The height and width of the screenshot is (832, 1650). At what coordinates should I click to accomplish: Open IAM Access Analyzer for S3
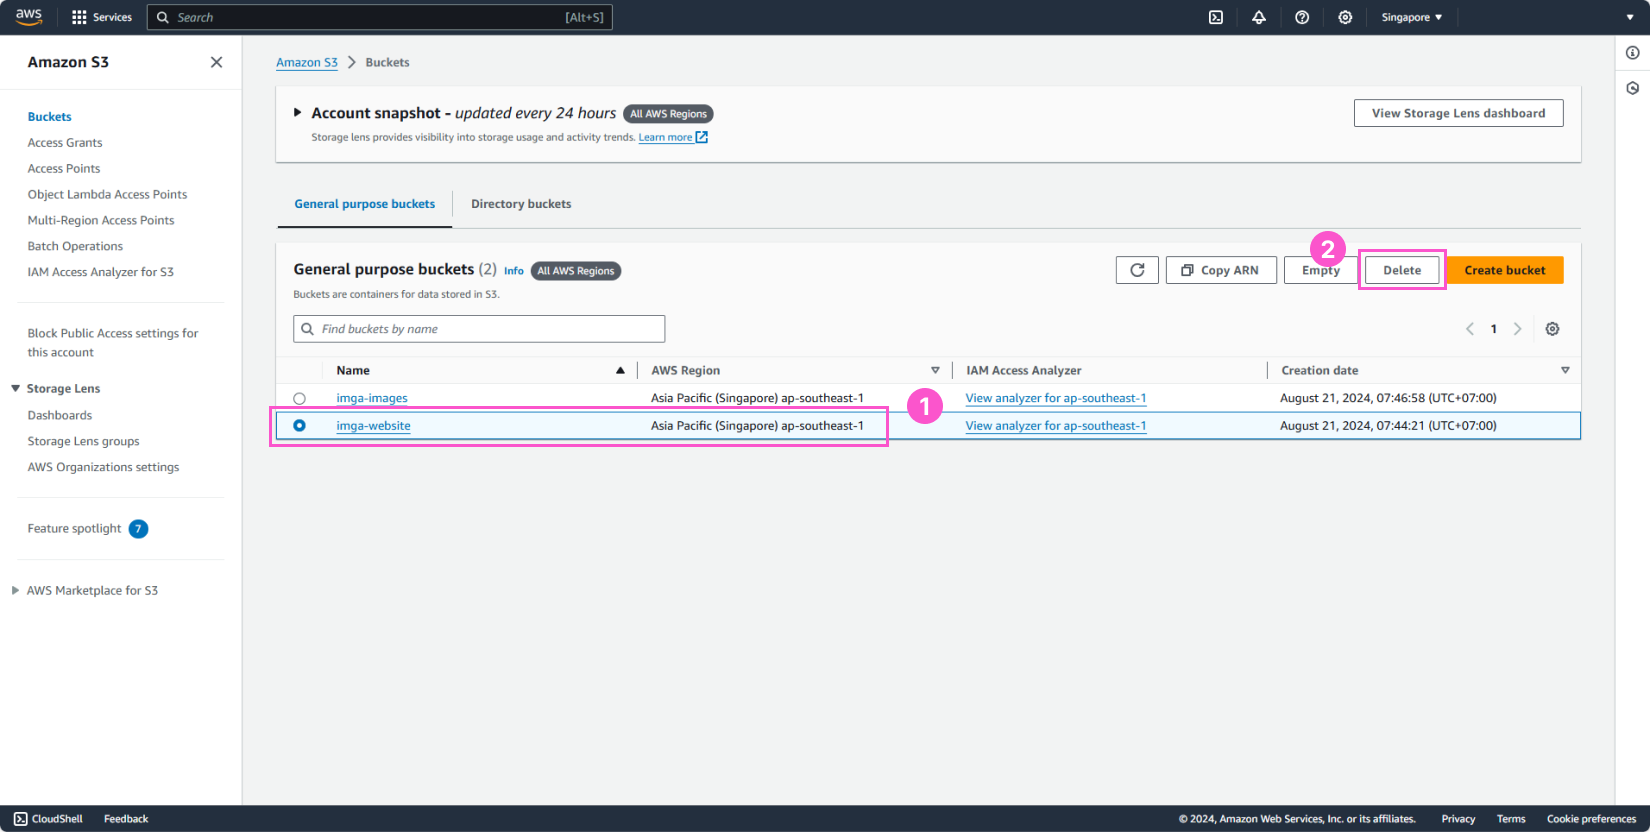[100, 272]
